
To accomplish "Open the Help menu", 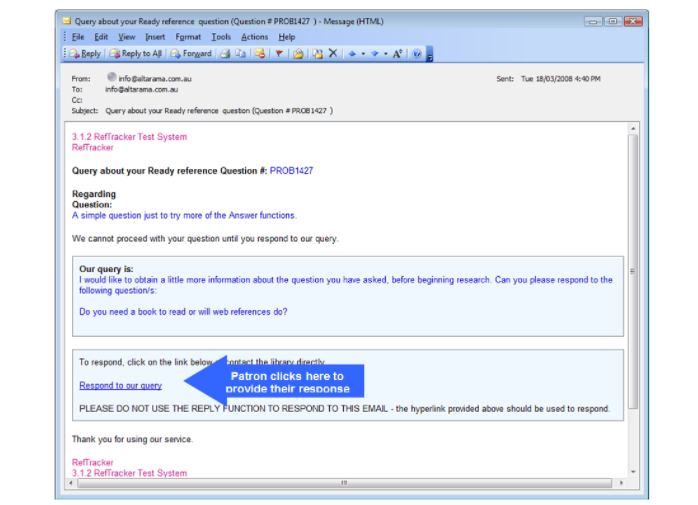I will (287, 37).
